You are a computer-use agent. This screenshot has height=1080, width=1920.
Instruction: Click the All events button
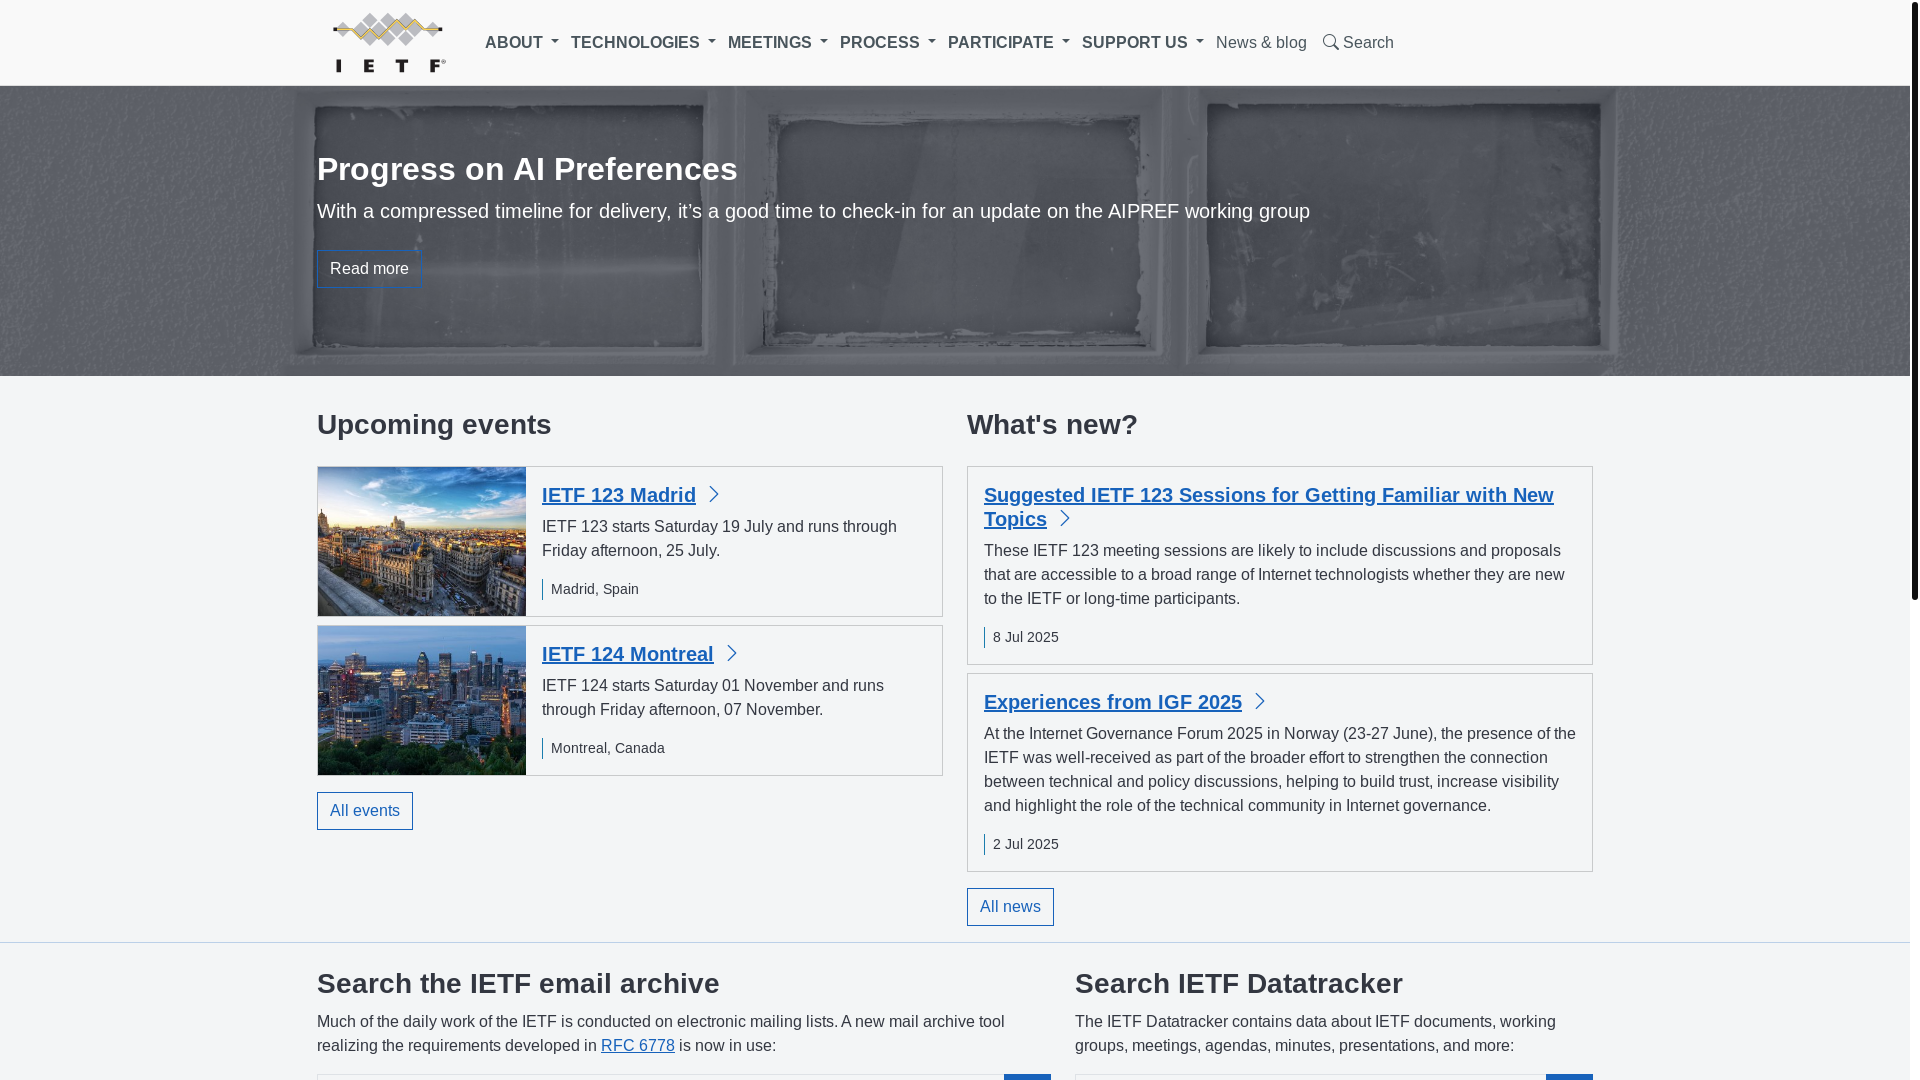coord(365,811)
